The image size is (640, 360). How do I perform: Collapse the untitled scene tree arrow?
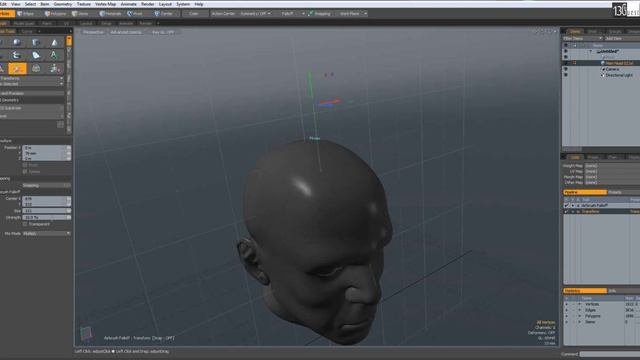(591, 51)
